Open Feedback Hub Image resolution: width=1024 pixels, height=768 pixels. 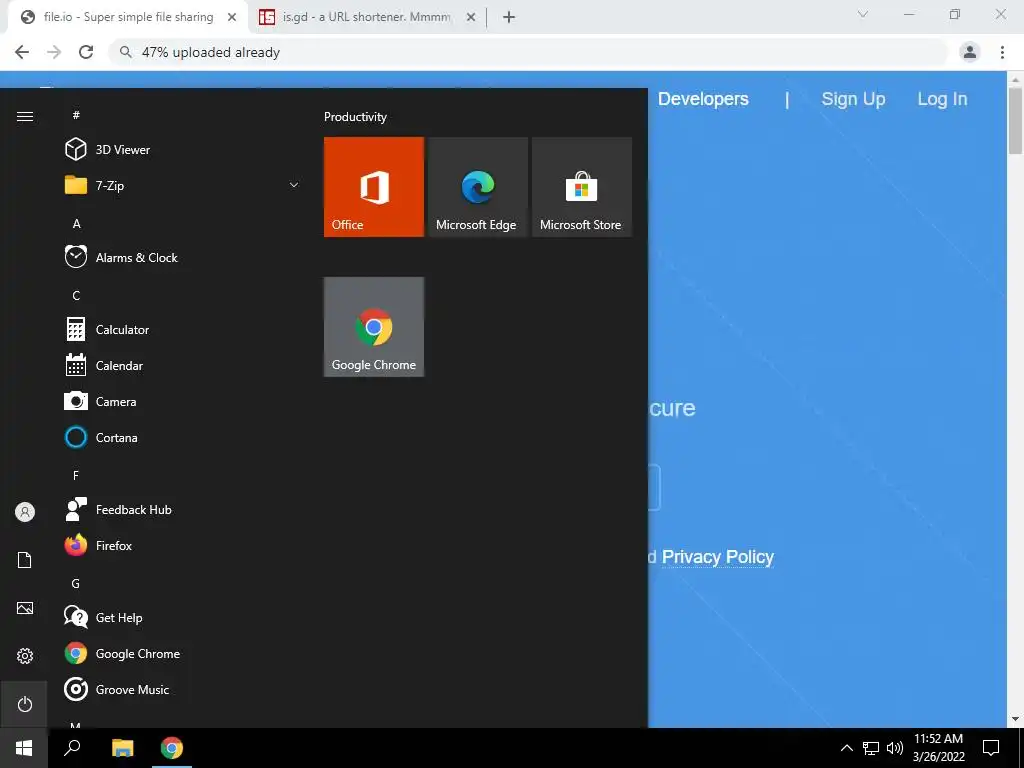[182, 509]
